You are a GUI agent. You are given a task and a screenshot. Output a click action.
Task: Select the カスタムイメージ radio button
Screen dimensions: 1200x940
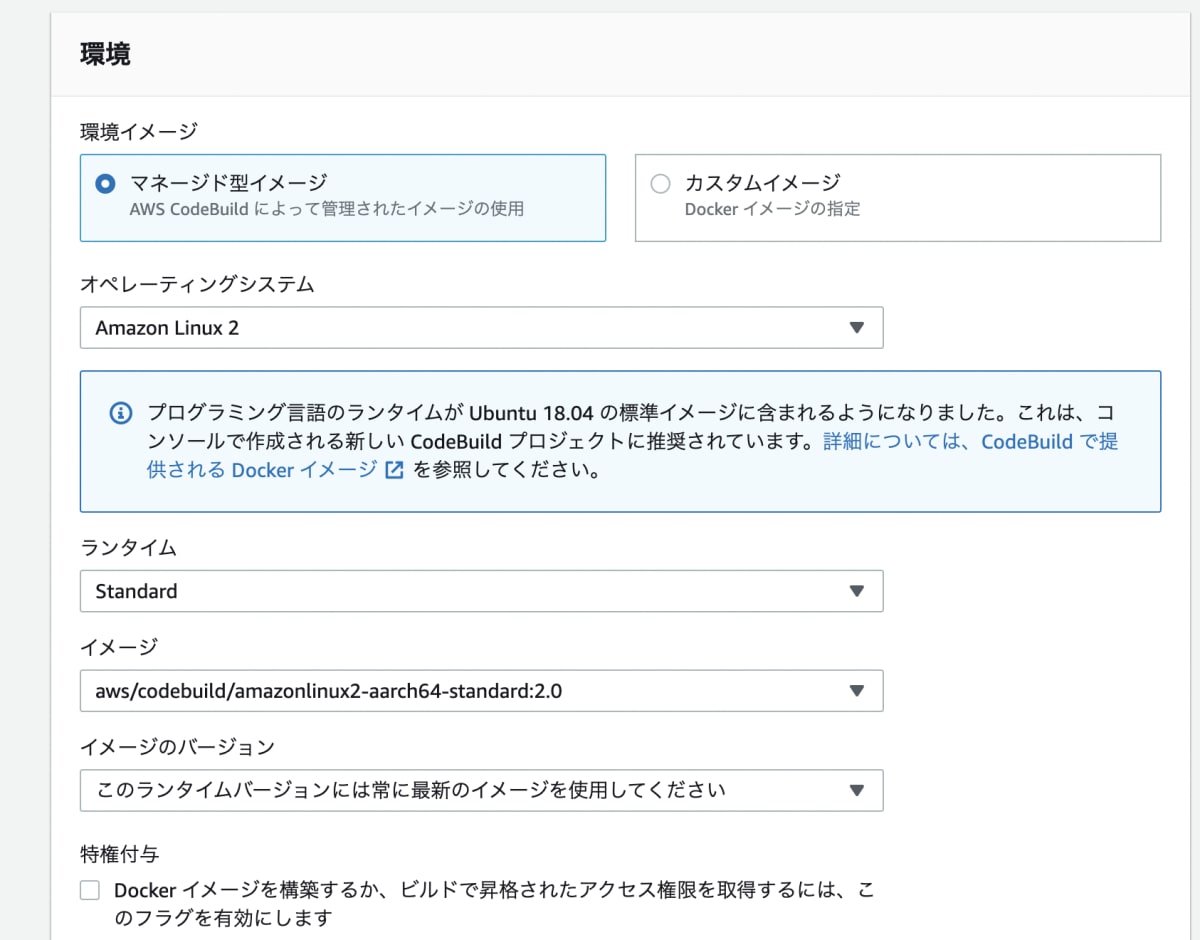coord(660,184)
